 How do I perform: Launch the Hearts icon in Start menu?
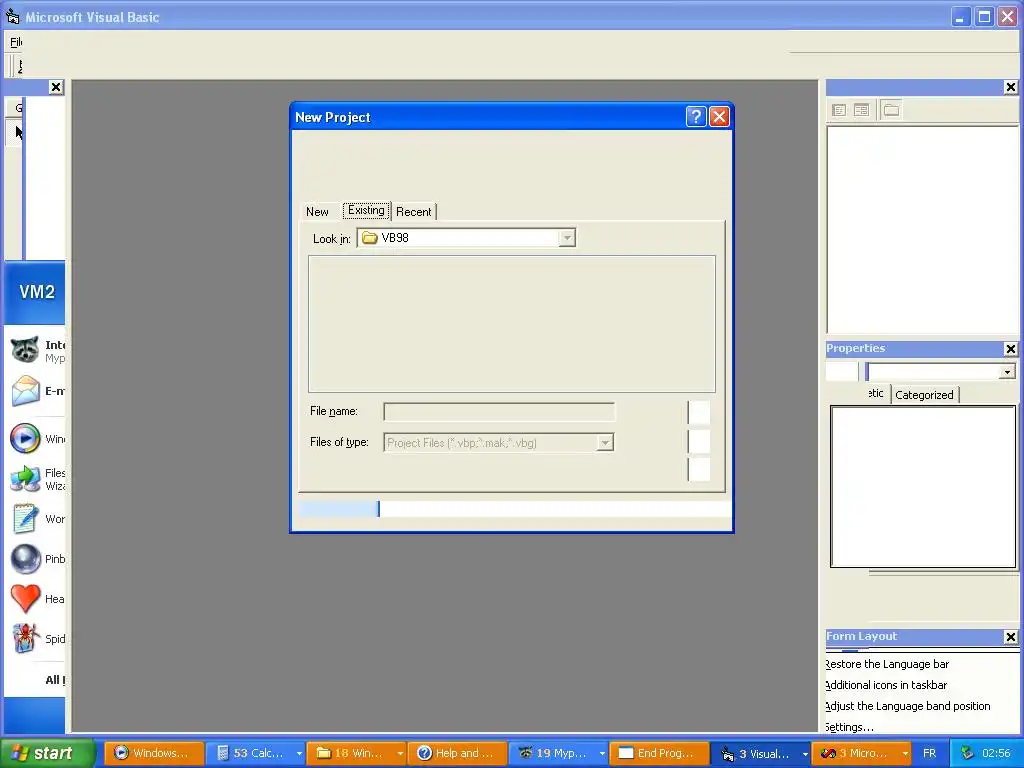pyautogui.click(x=25, y=599)
